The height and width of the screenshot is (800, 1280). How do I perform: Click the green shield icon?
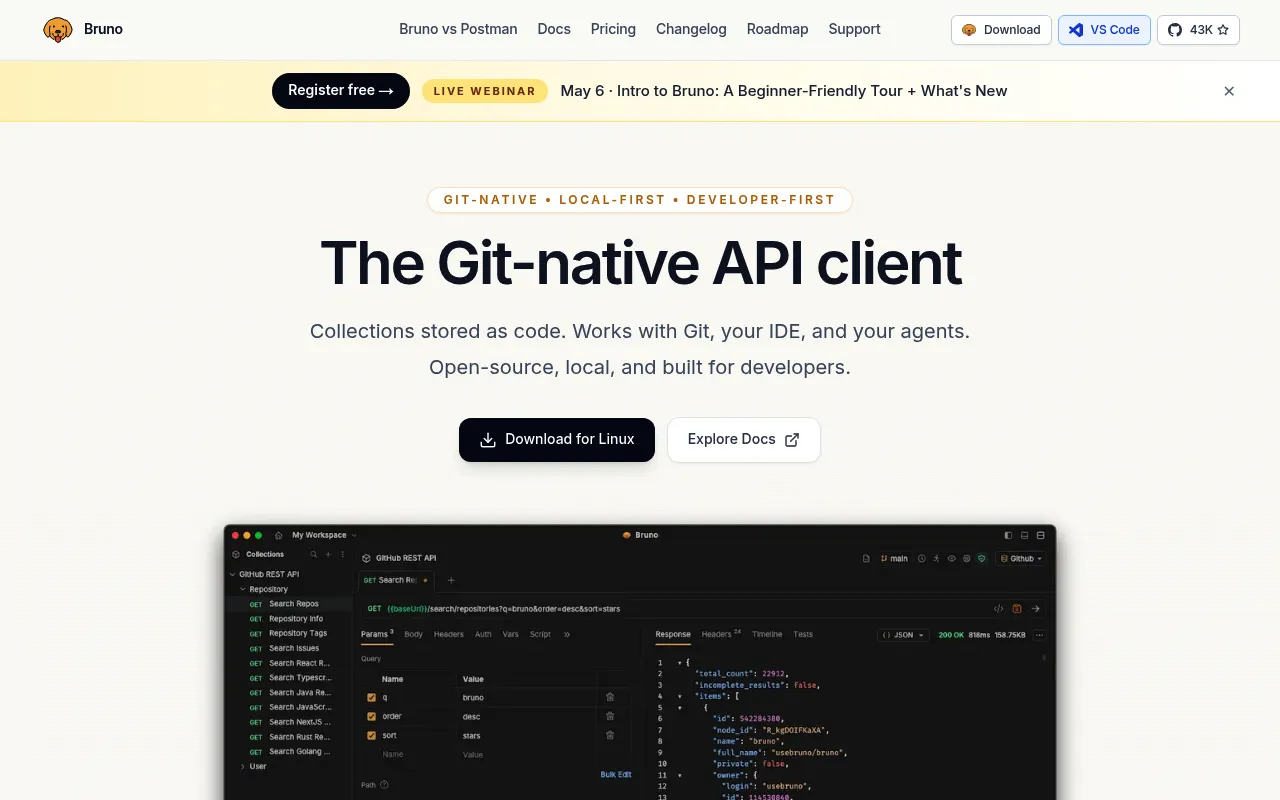(x=982, y=558)
